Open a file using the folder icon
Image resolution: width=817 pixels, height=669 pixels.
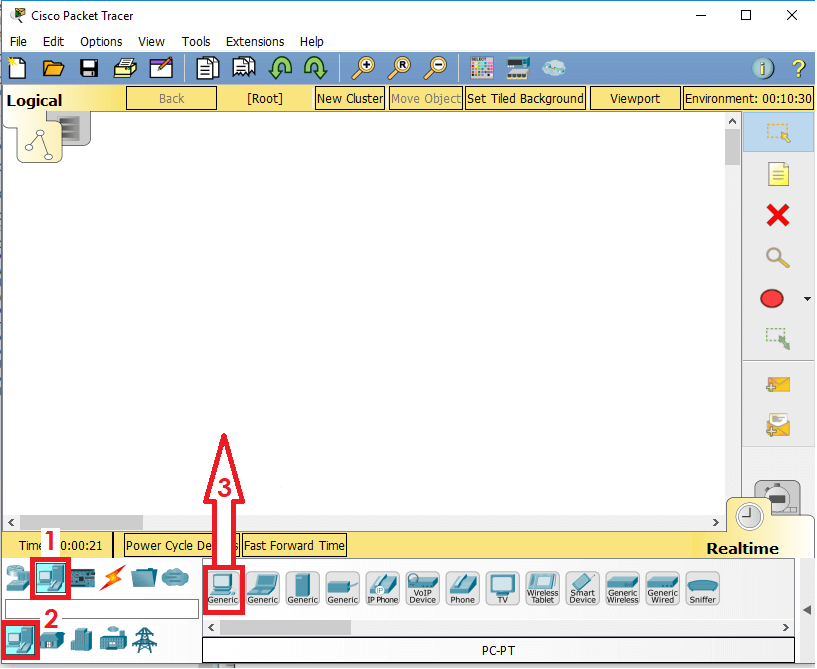(x=53, y=68)
